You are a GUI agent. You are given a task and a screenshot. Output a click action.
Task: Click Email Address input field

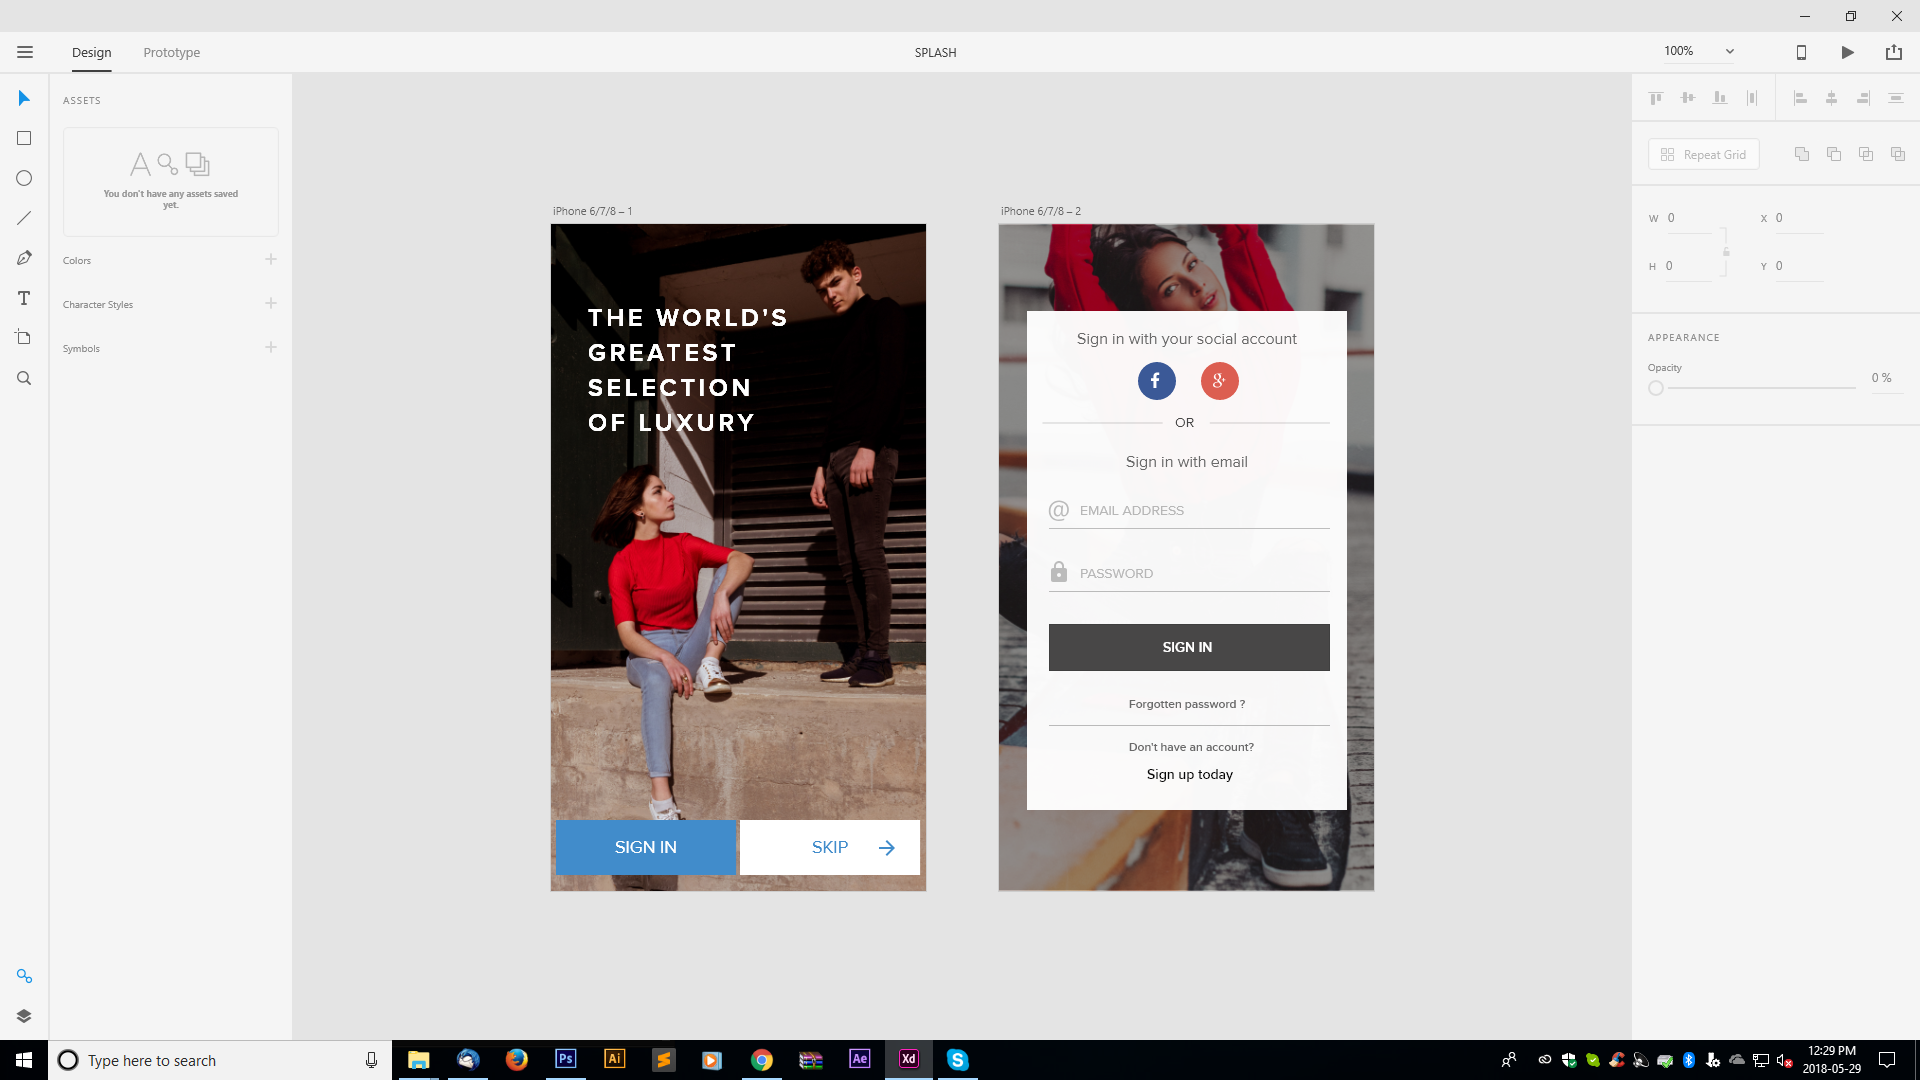[1187, 510]
